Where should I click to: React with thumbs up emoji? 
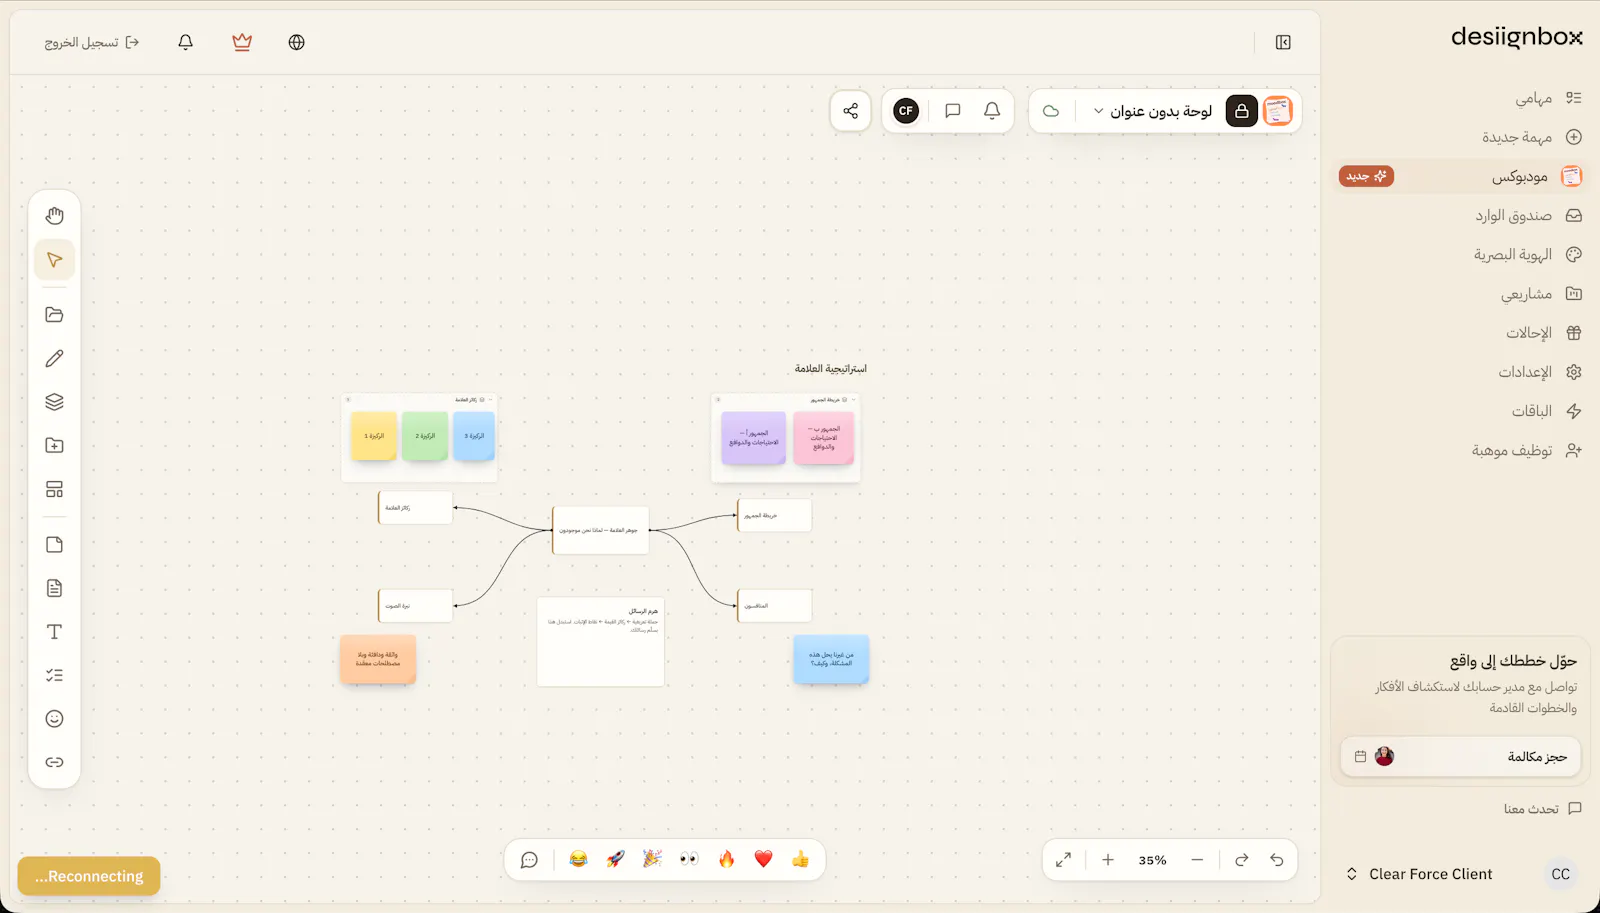pyautogui.click(x=800, y=860)
